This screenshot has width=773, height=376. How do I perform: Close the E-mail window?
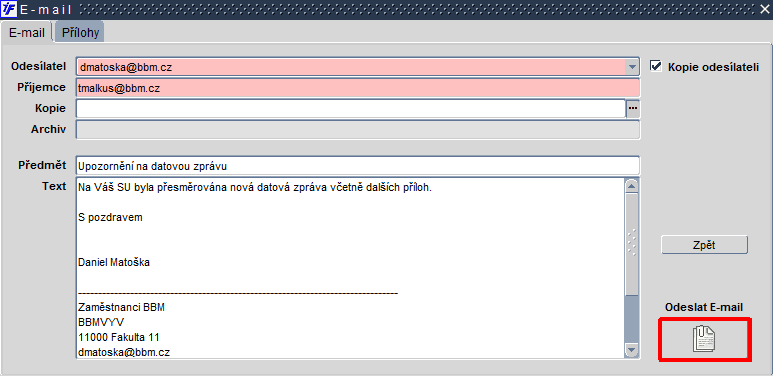pos(765,9)
